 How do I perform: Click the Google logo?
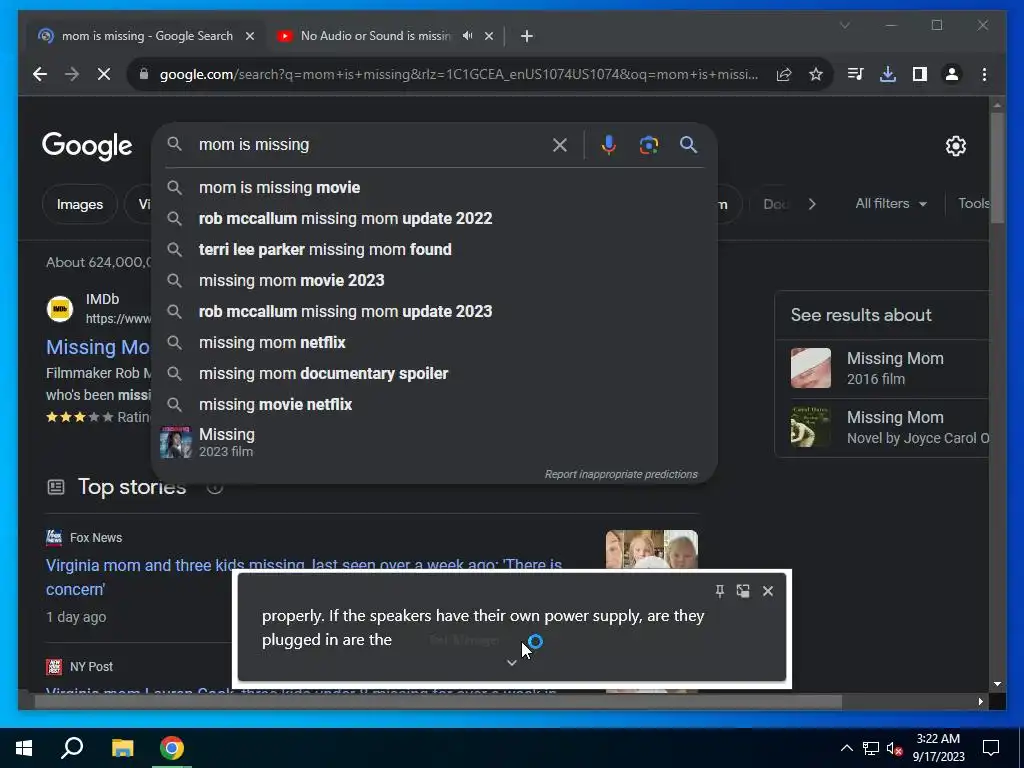tap(87, 146)
